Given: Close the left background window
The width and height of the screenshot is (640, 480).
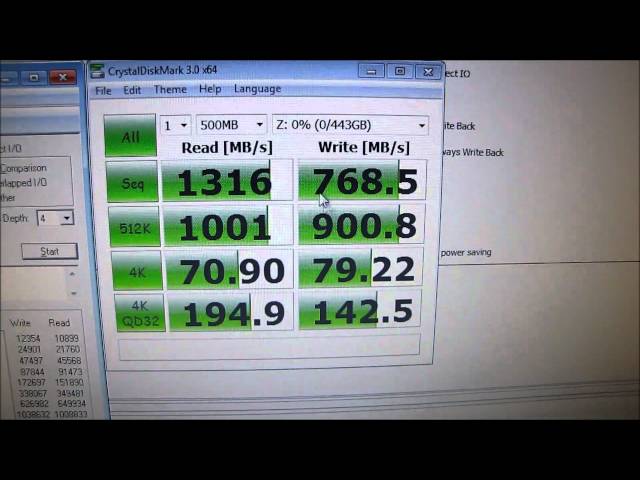Looking at the screenshot, I should (x=62, y=77).
